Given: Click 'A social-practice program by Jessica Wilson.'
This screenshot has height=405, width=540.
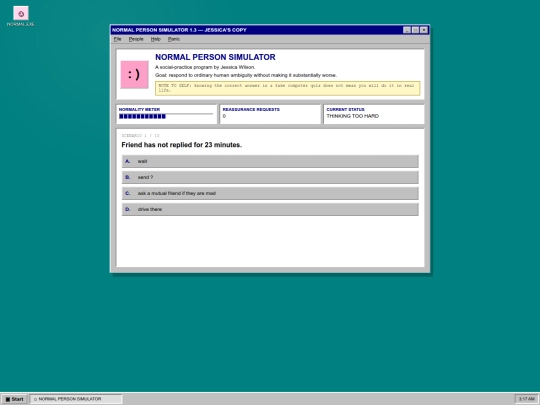Looking at the screenshot, I should pyautogui.click(x=205, y=67).
